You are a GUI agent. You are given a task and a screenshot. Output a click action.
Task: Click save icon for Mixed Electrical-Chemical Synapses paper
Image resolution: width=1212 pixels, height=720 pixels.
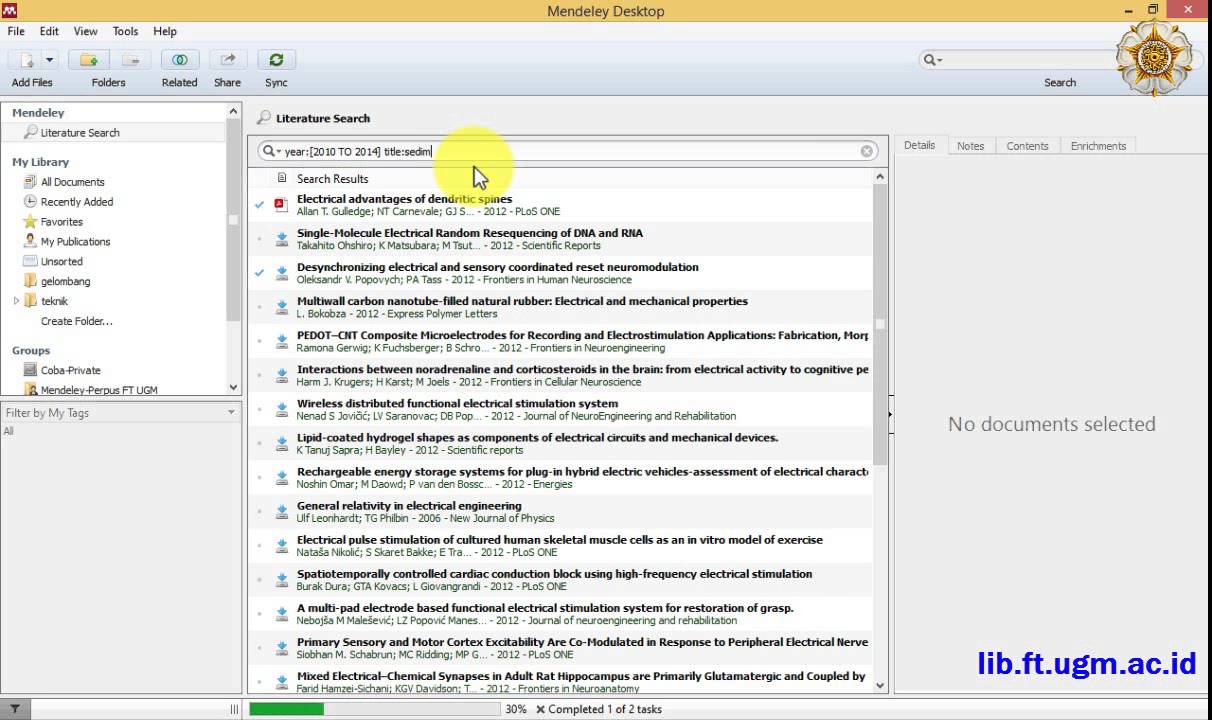pyautogui.click(x=281, y=681)
